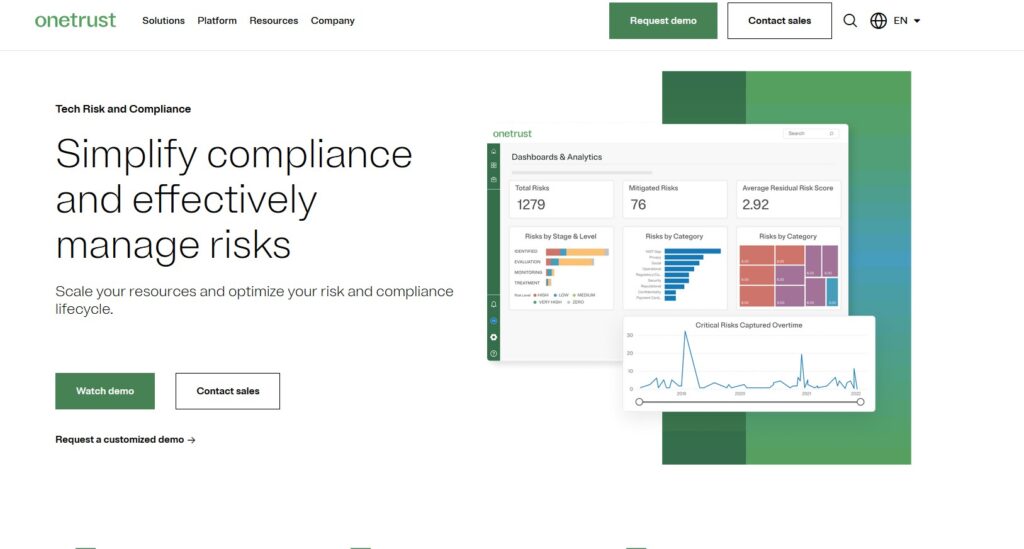This screenshot has width=1024, height=549.
Task: Follow the Request a customized demo link
Action: point(125,439)
